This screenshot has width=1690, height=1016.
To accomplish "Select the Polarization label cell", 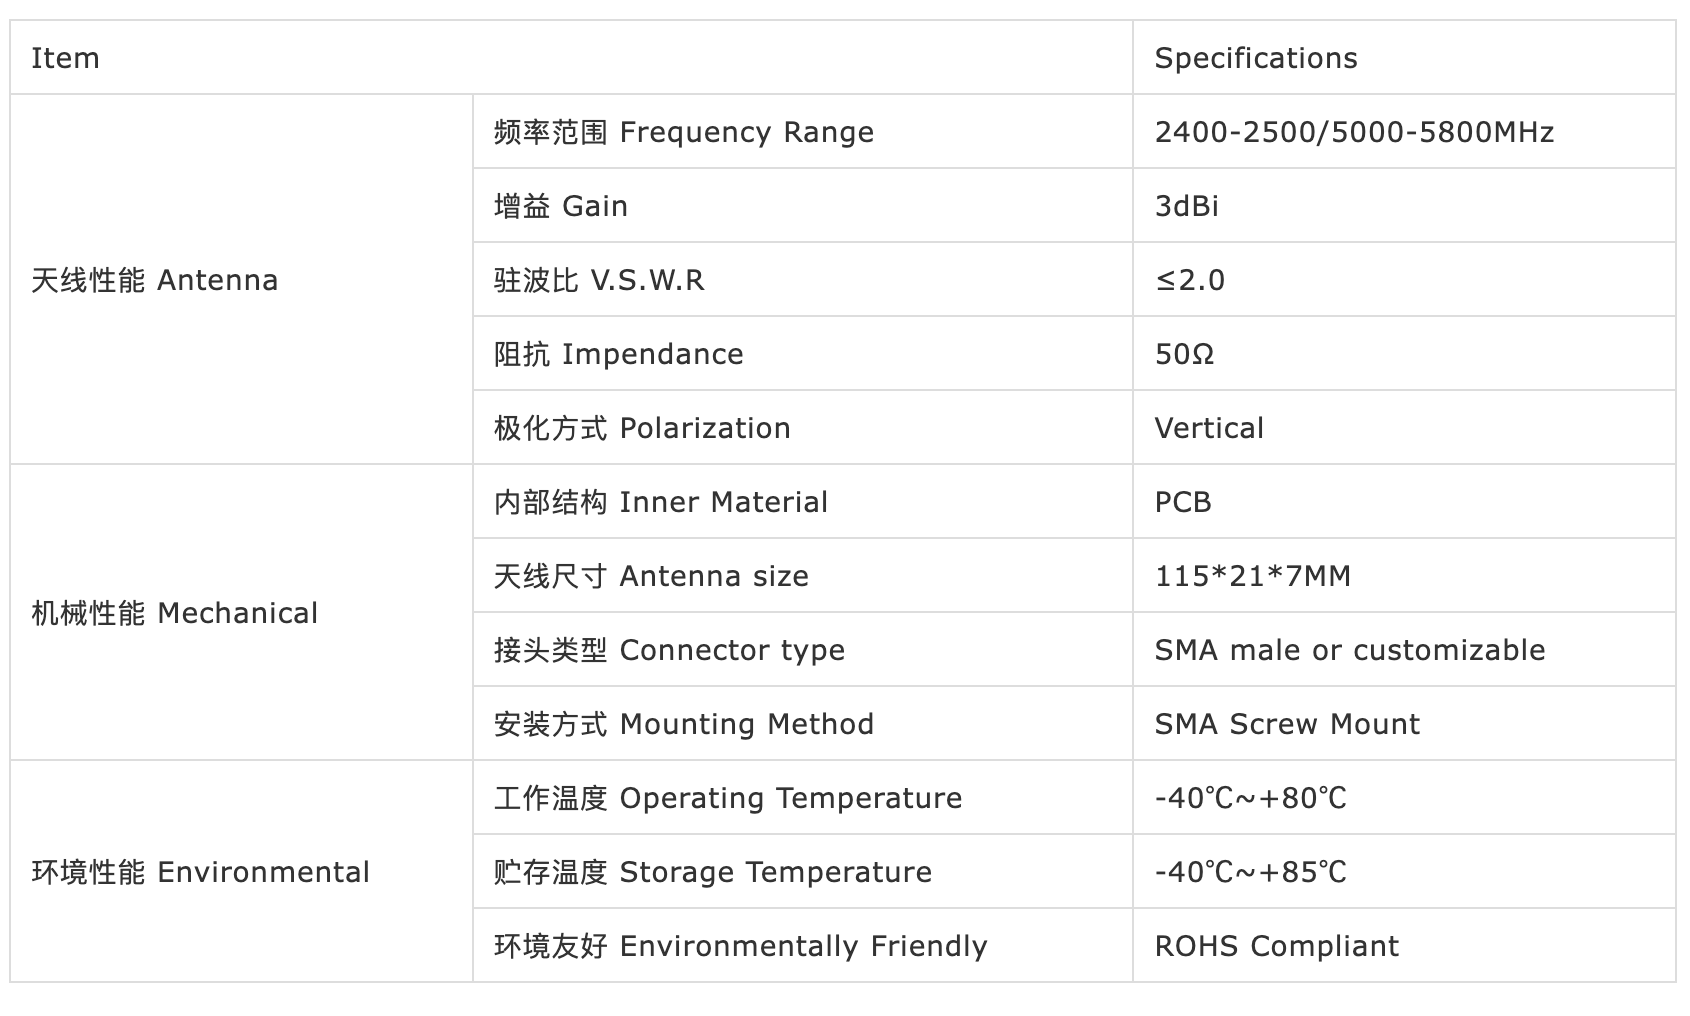I will (642, 428).
